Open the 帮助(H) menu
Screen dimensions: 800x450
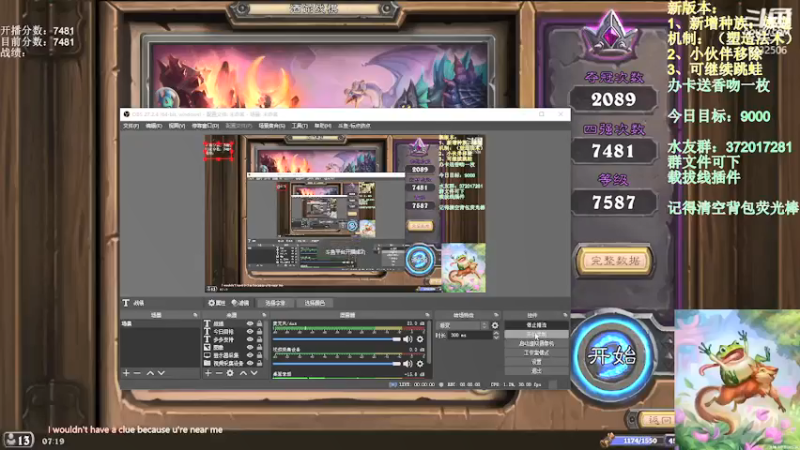click(322, 126)
